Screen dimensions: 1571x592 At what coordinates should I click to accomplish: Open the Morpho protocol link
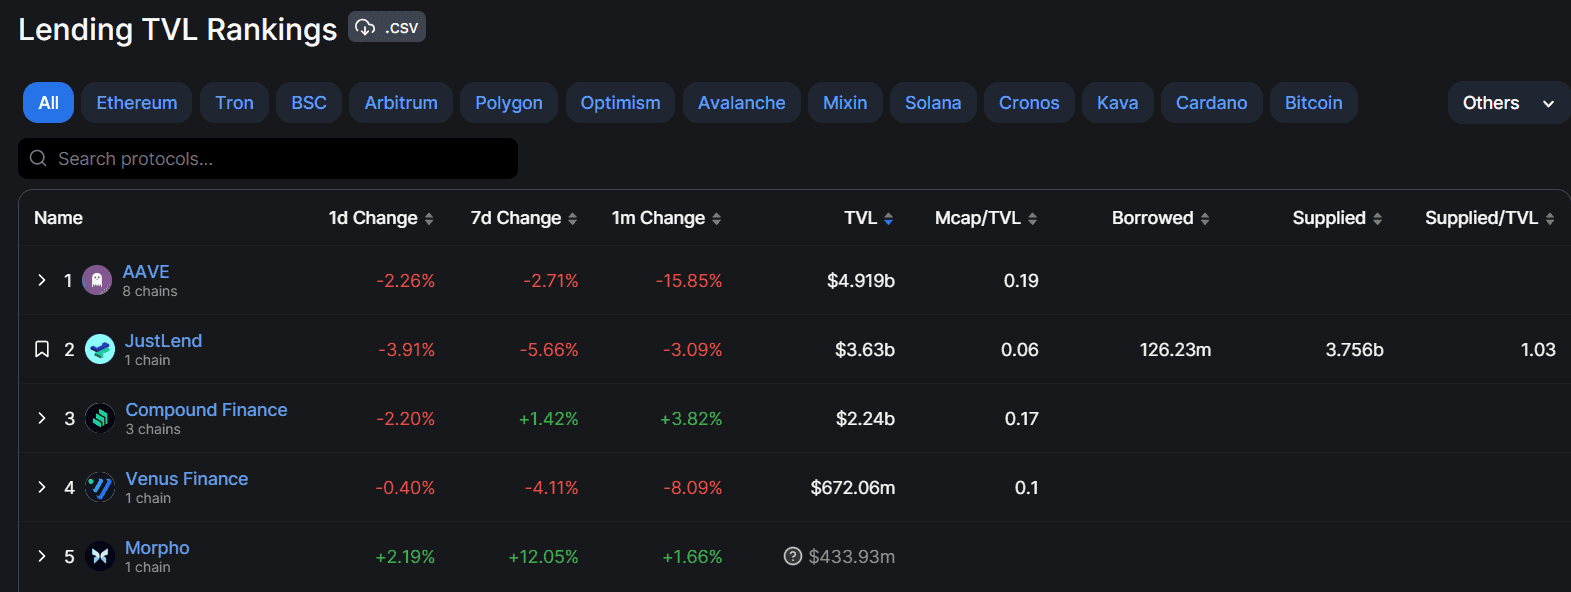coord(157,548)
